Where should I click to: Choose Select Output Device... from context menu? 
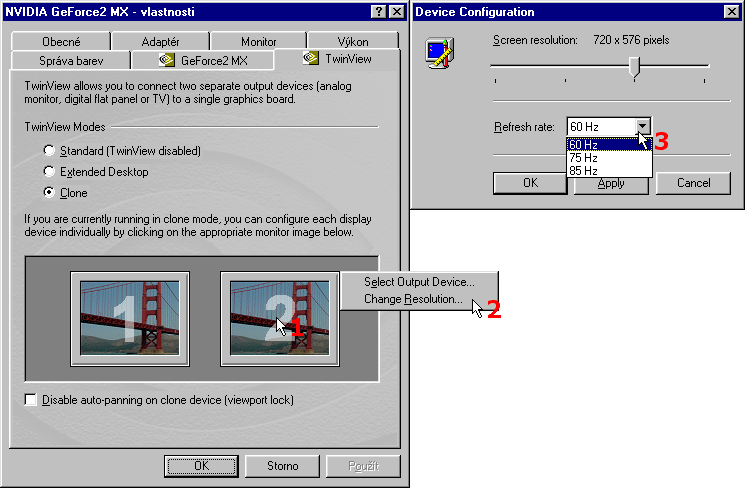[x=419, y=282]
